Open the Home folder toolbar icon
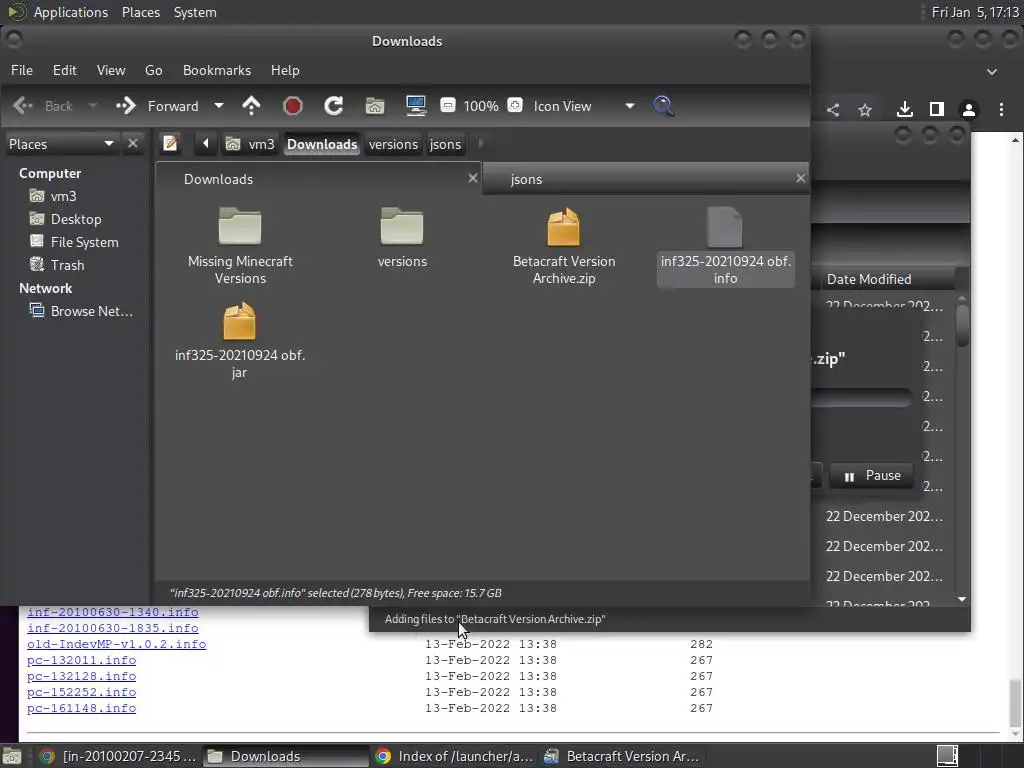Screen dimensions: 1024x768 point(375,106)
